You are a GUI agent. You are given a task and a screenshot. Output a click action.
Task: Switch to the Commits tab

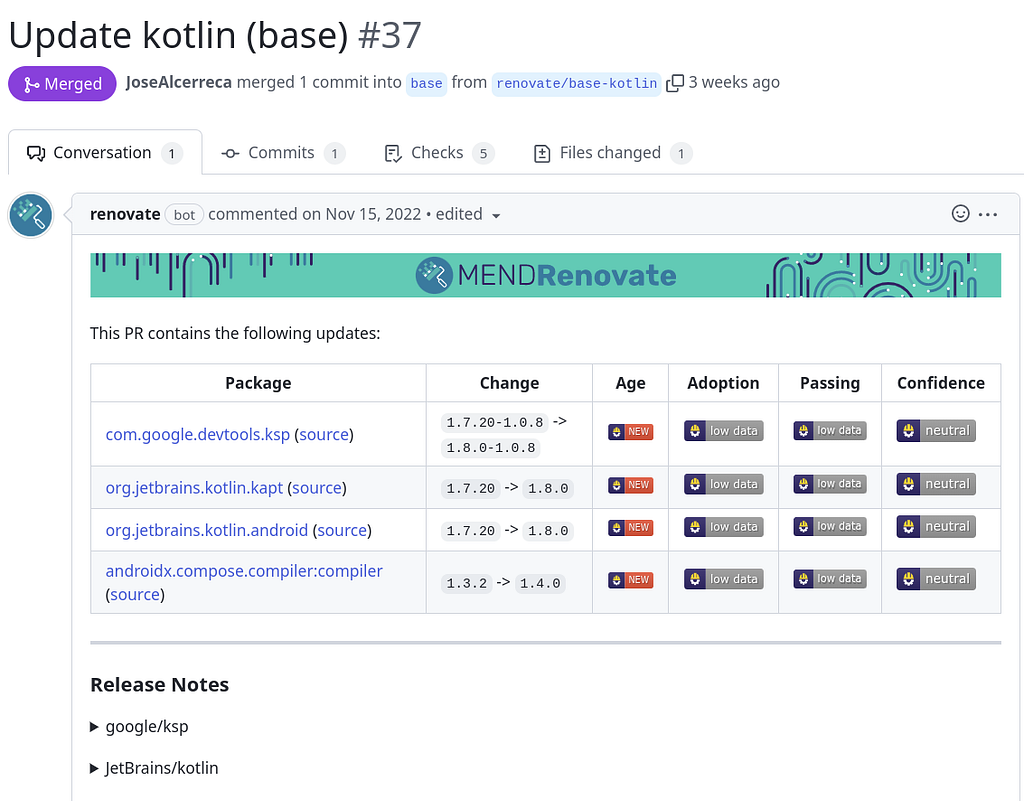[283, 153]
